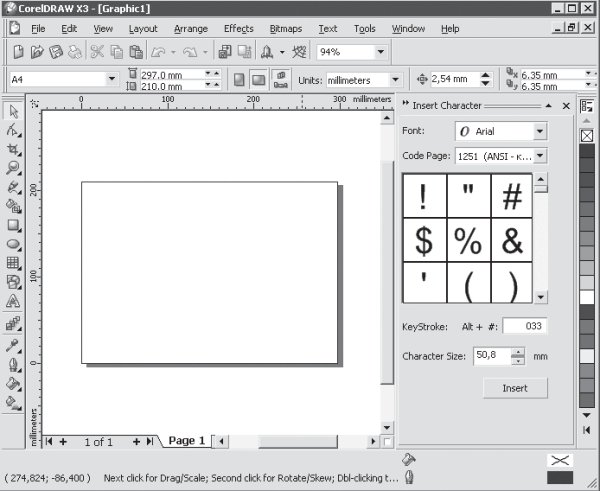This screenshot has width=600, height=491.
Task: Open the Undo history dropdown arrow
Action: [173, 52]
